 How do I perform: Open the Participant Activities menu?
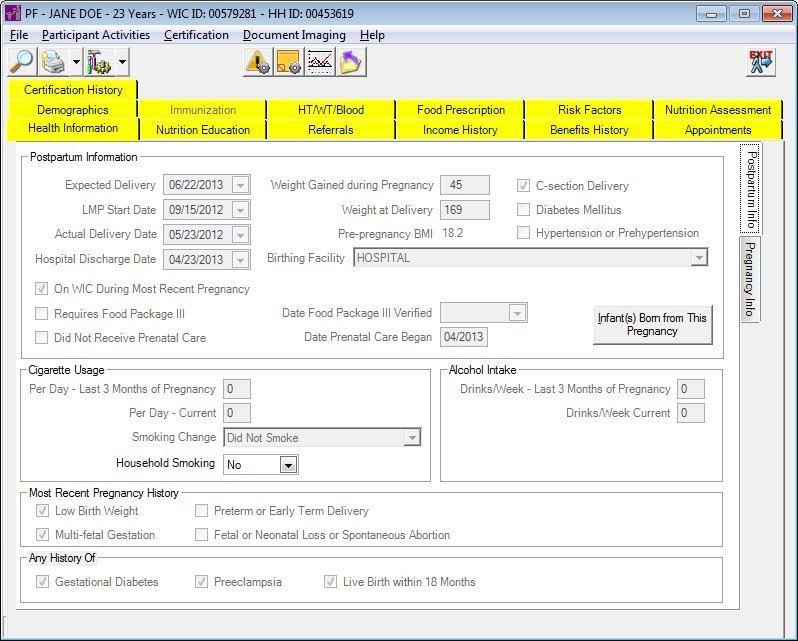tap(96, 35)
